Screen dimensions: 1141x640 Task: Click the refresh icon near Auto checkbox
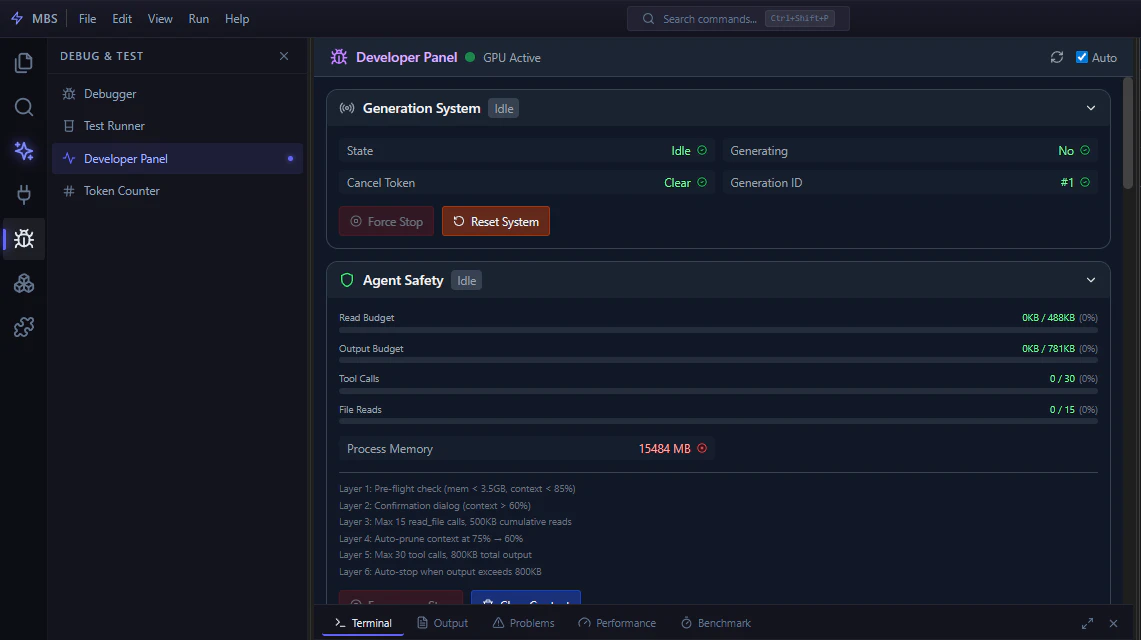tap(1057, 57)
